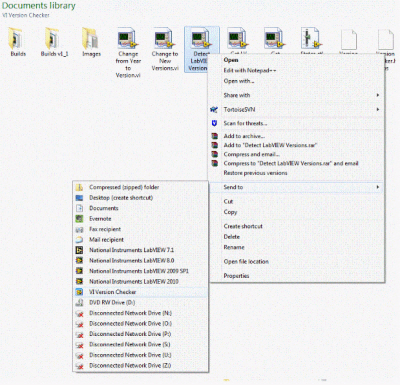
Task: Choose Restore previous versions
Action: pyautogui.click(x=255, y=173)
